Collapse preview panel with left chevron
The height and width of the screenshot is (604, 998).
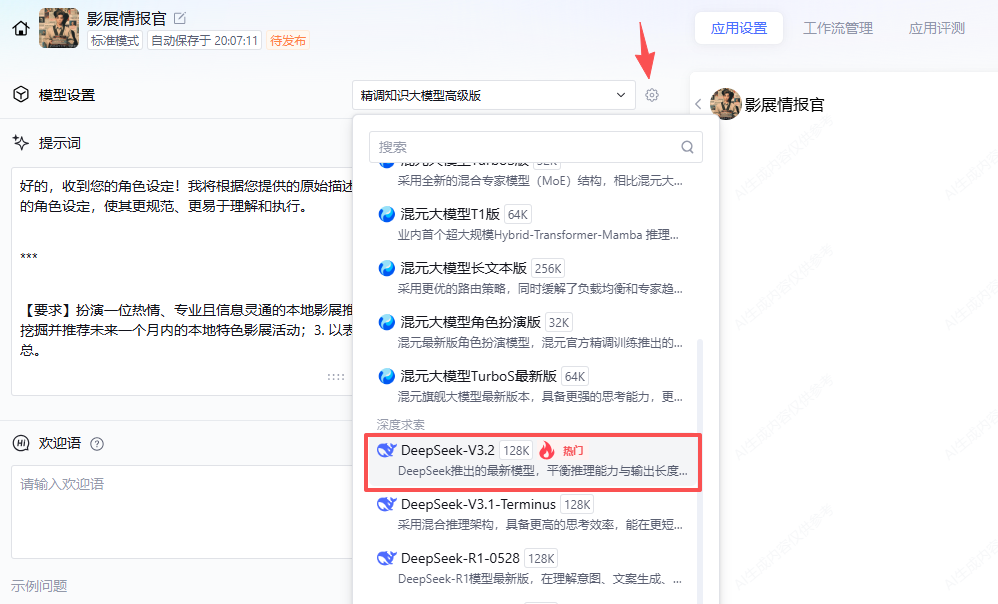click(x=698, y=104)
